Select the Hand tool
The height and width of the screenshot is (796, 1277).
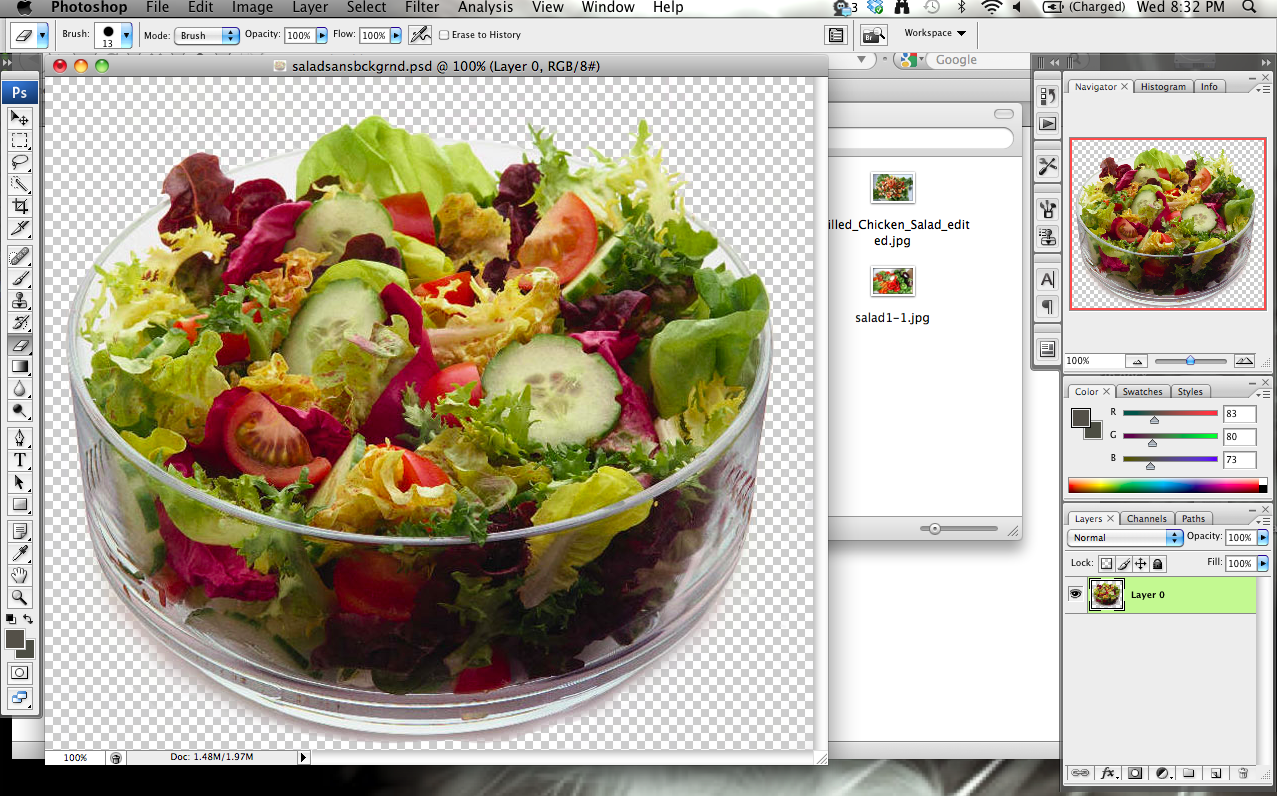click(20, 575)
